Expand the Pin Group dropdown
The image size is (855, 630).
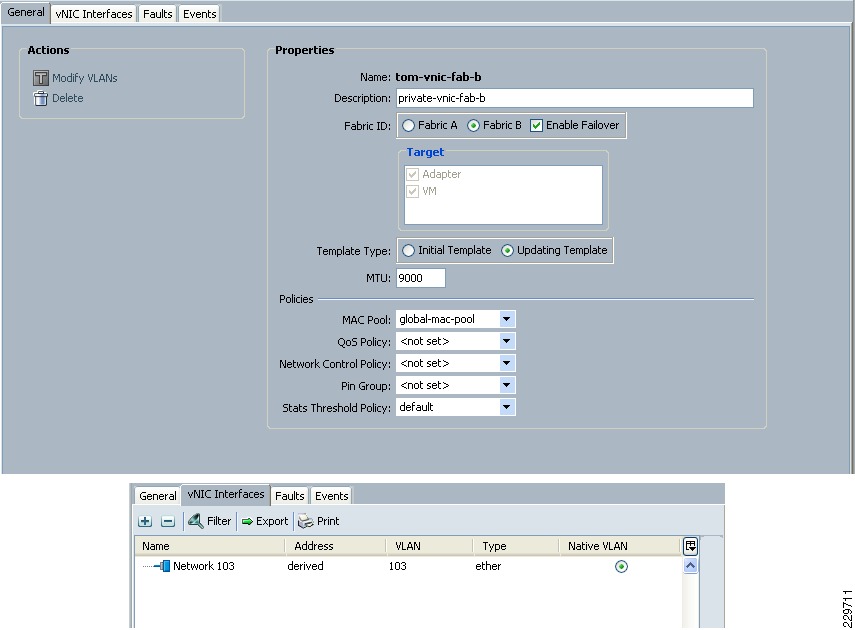507,385
